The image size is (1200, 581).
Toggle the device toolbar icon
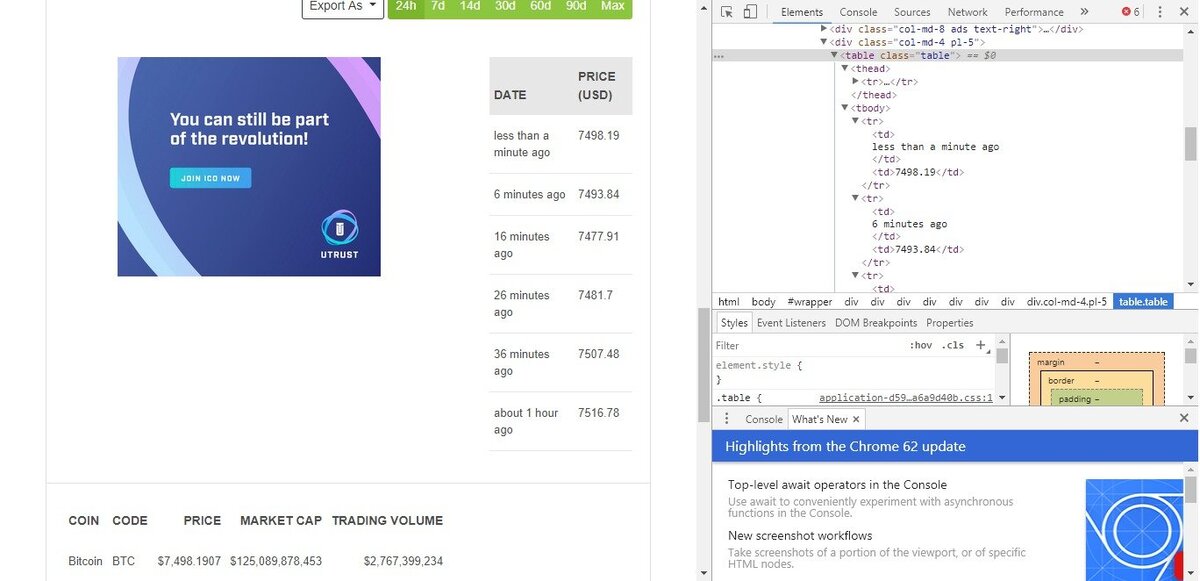tap(748, 12)
